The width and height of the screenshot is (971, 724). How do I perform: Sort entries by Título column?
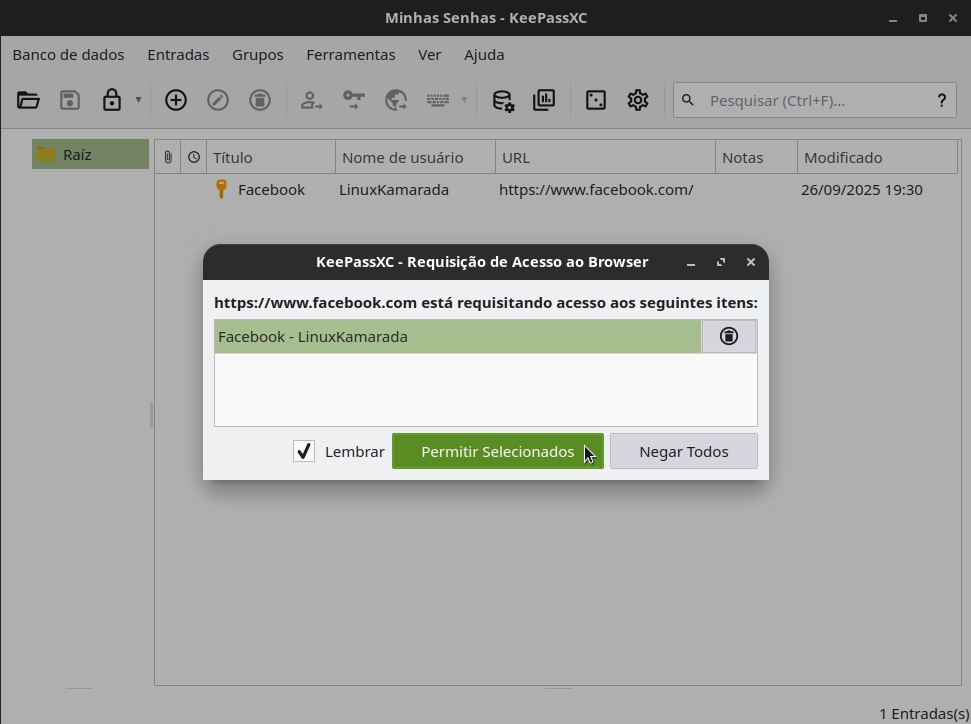271,157
